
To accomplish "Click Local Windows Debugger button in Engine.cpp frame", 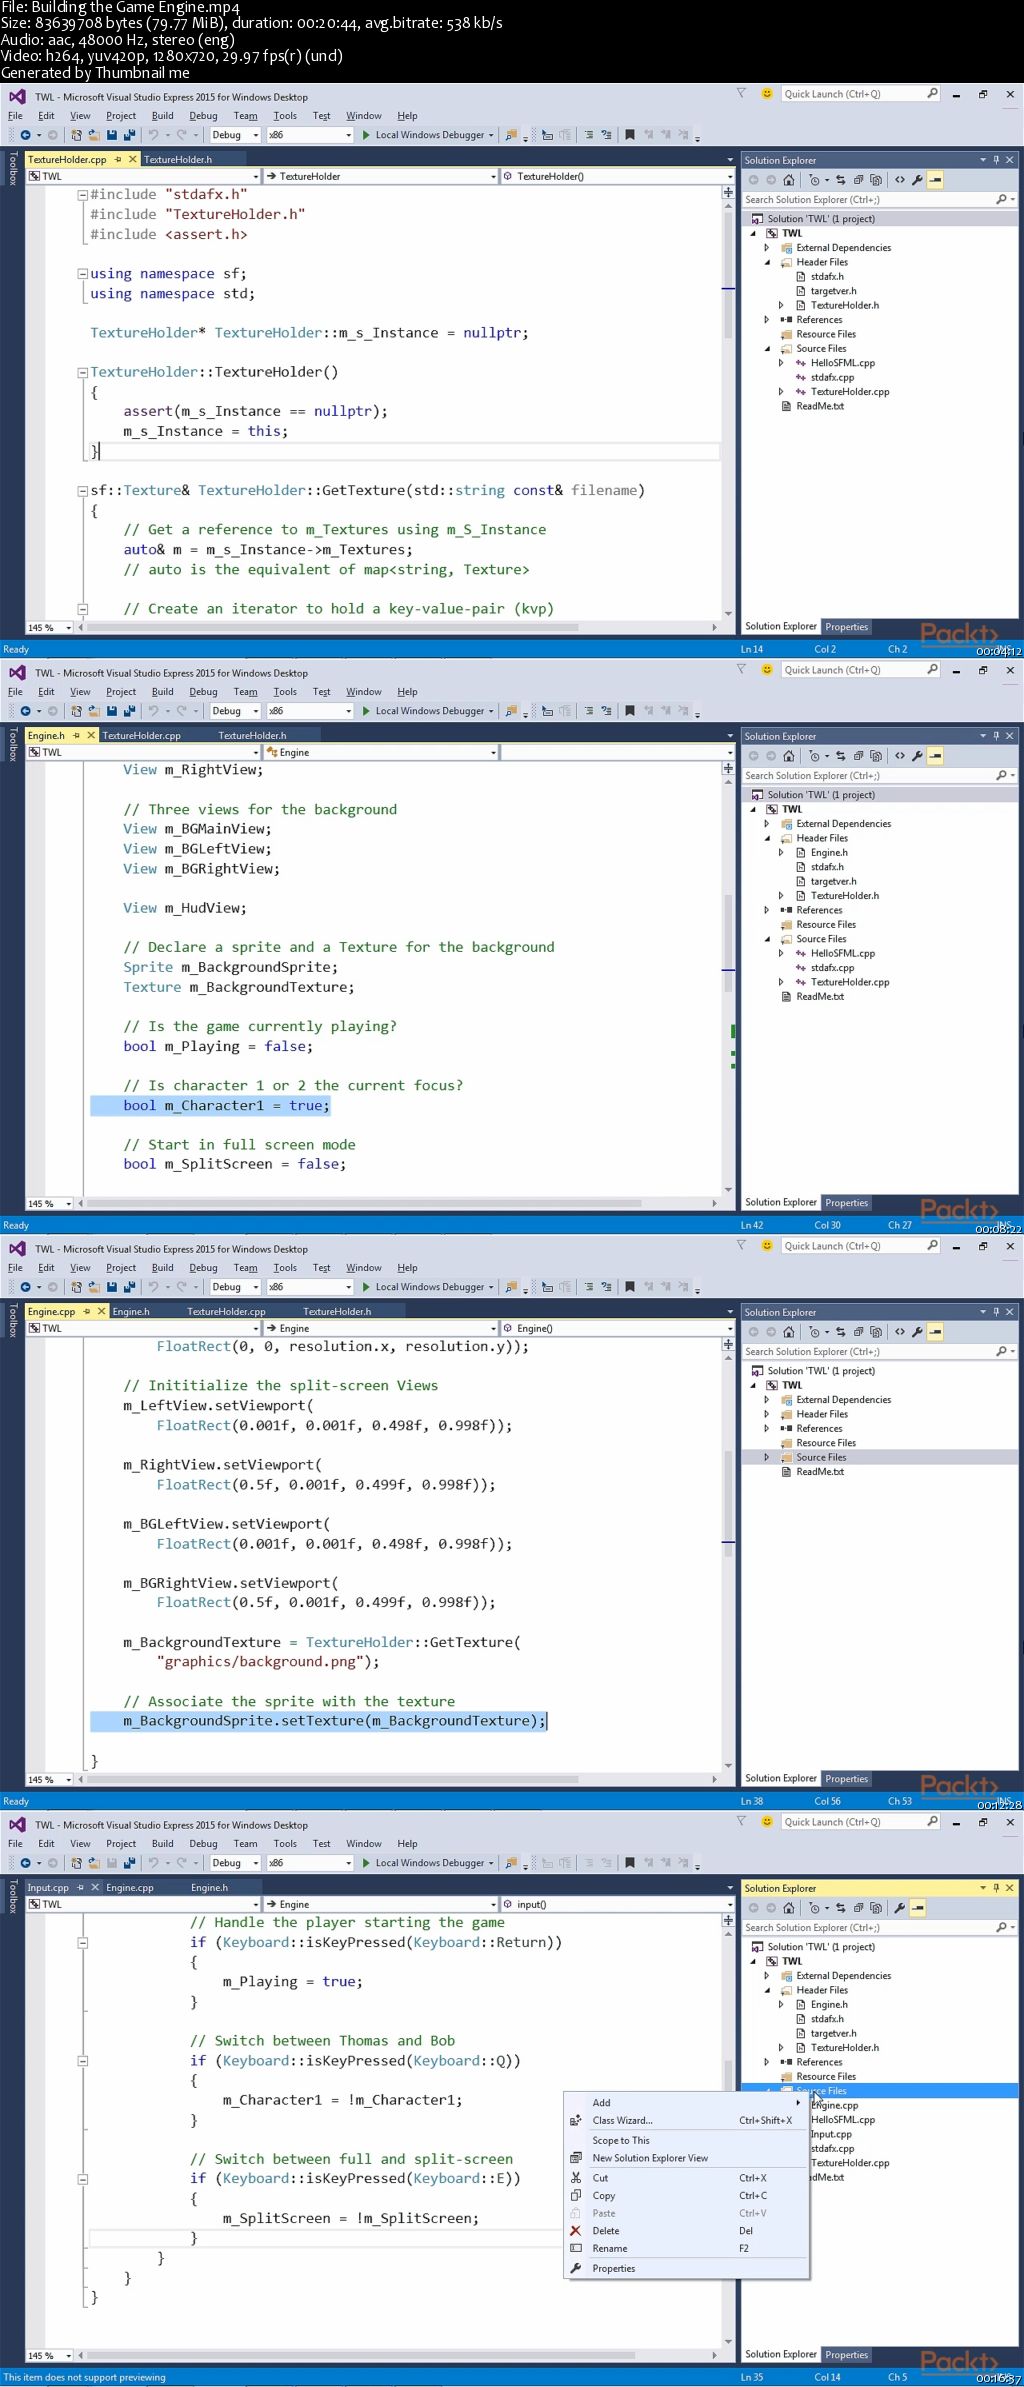I will tap(430, 1287).
